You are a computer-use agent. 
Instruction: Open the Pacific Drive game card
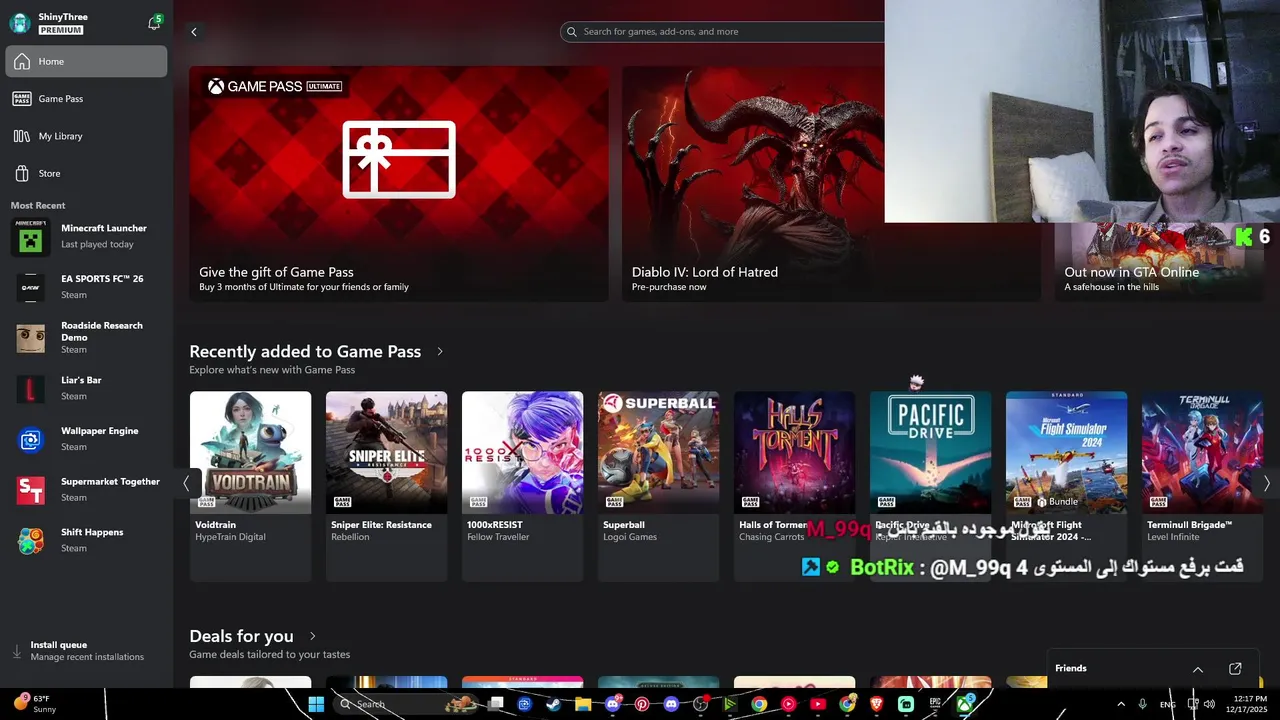pyautogui.click(x=930, y=486)
